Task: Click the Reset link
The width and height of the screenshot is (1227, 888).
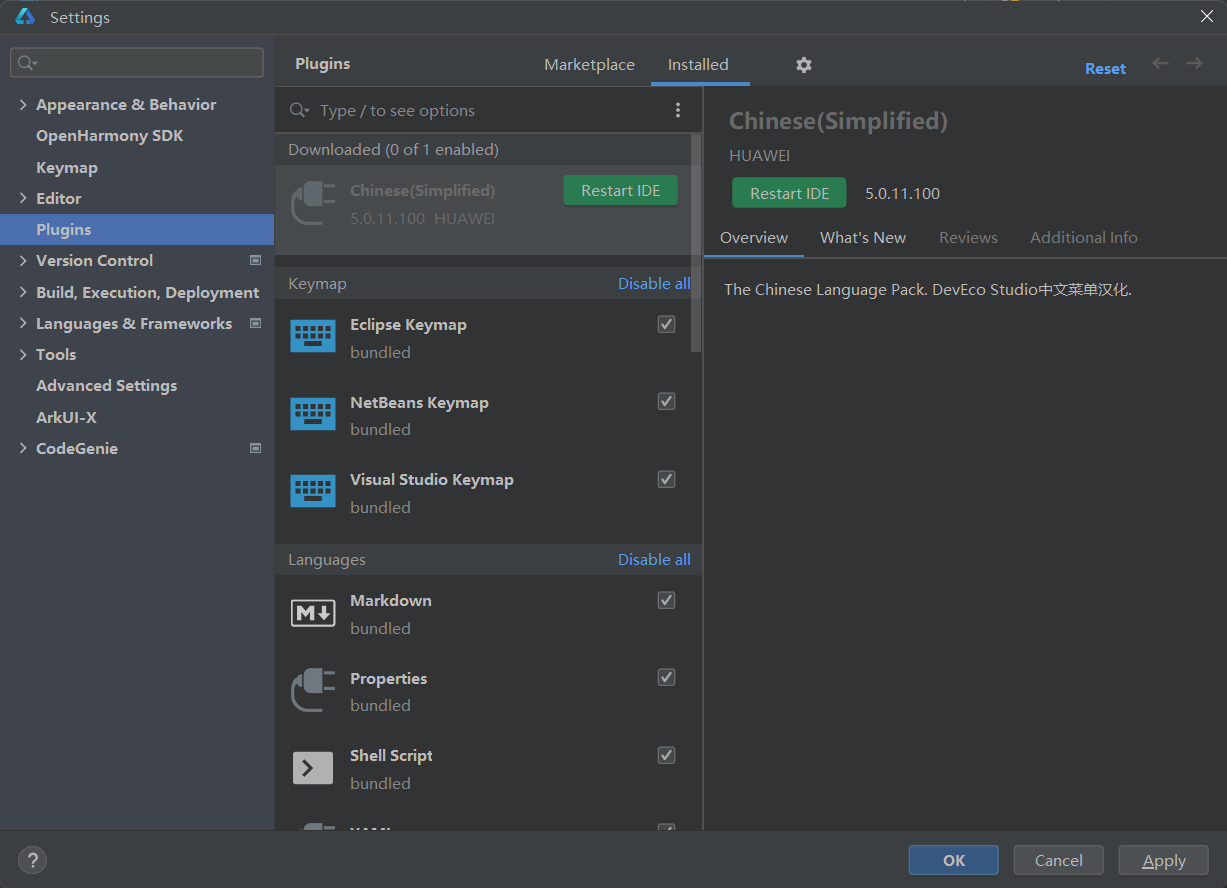Action: tap(1105, 68)
